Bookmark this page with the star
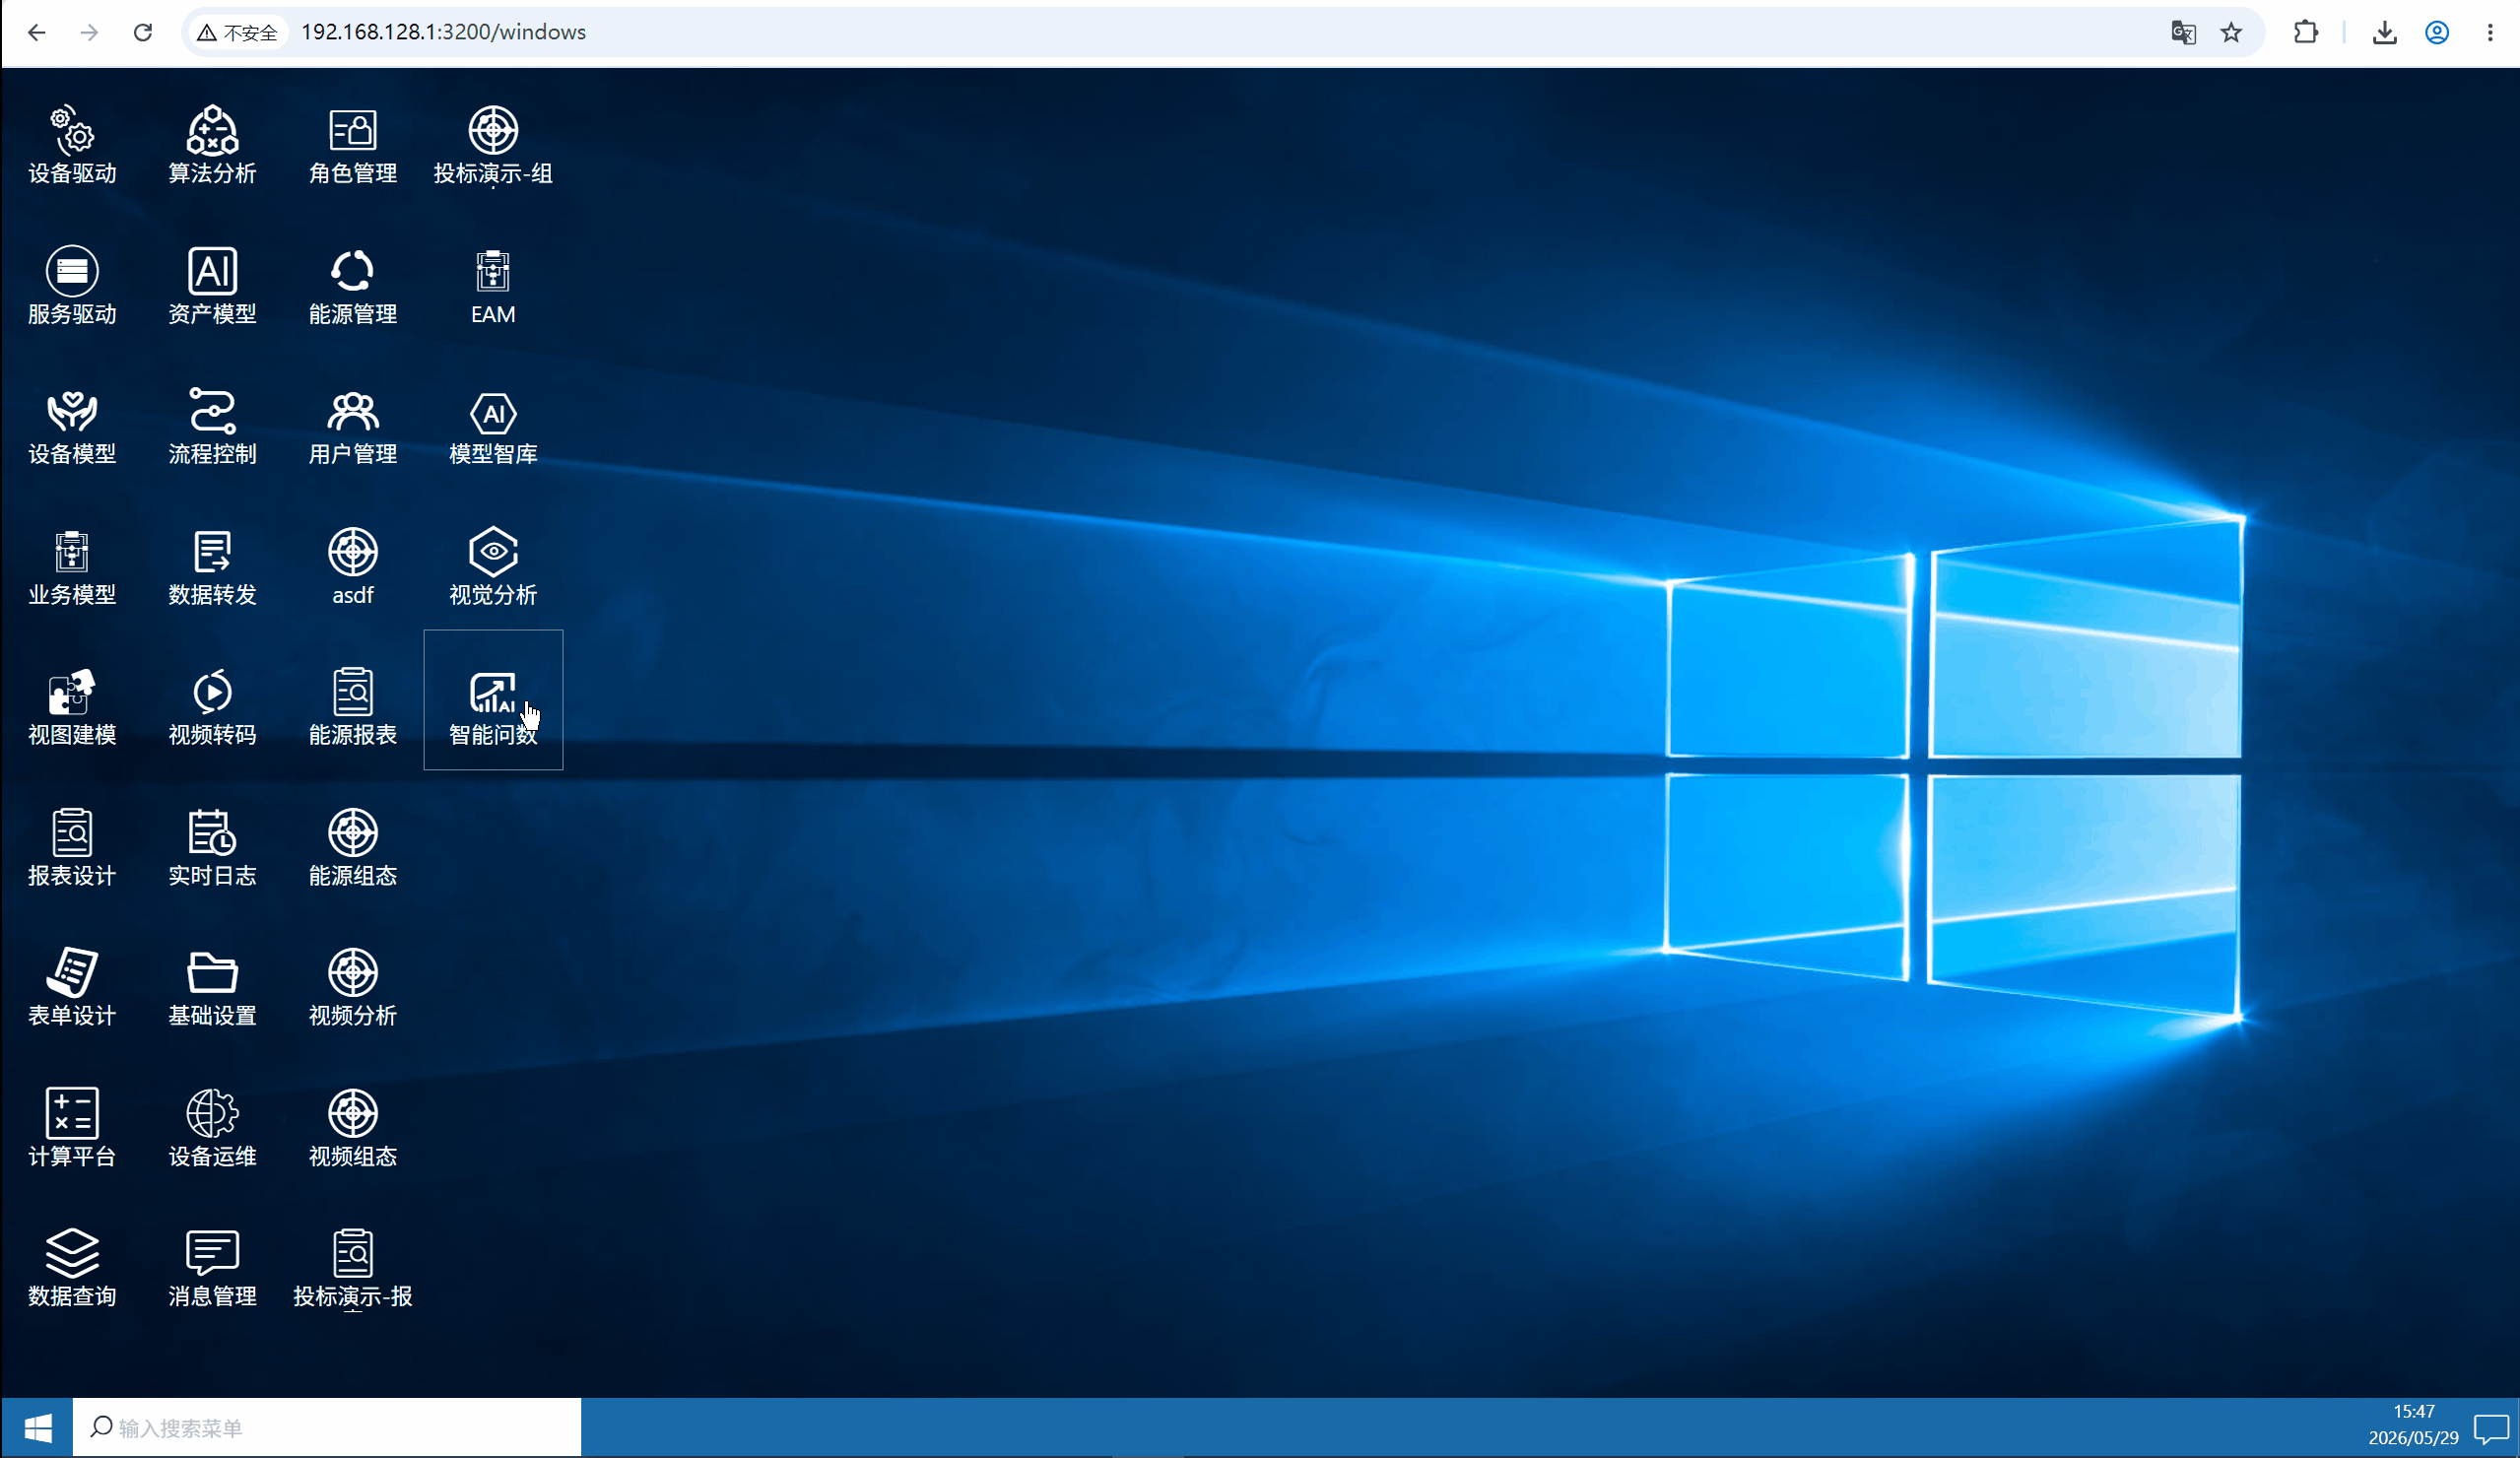This screenshot has height=1458, width=2520. tap(2231, 33)
